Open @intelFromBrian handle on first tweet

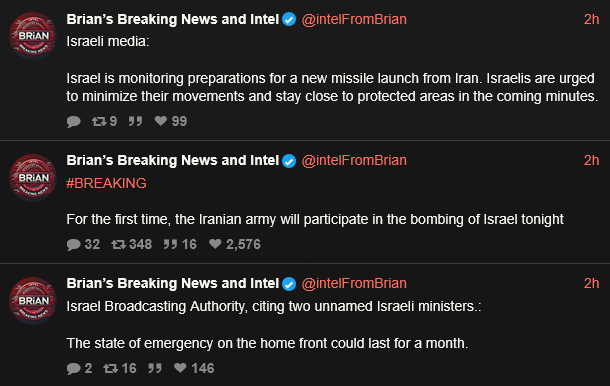(x=354, y=19)
